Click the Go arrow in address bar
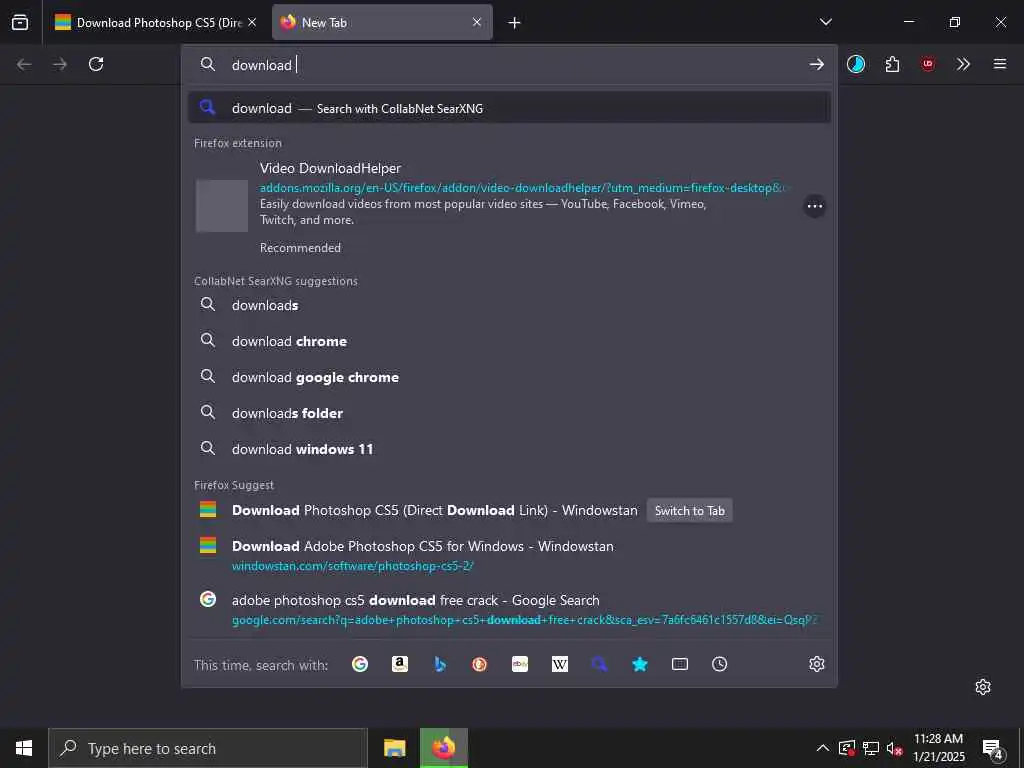1024x768 pixels. (x=816, y=64)
